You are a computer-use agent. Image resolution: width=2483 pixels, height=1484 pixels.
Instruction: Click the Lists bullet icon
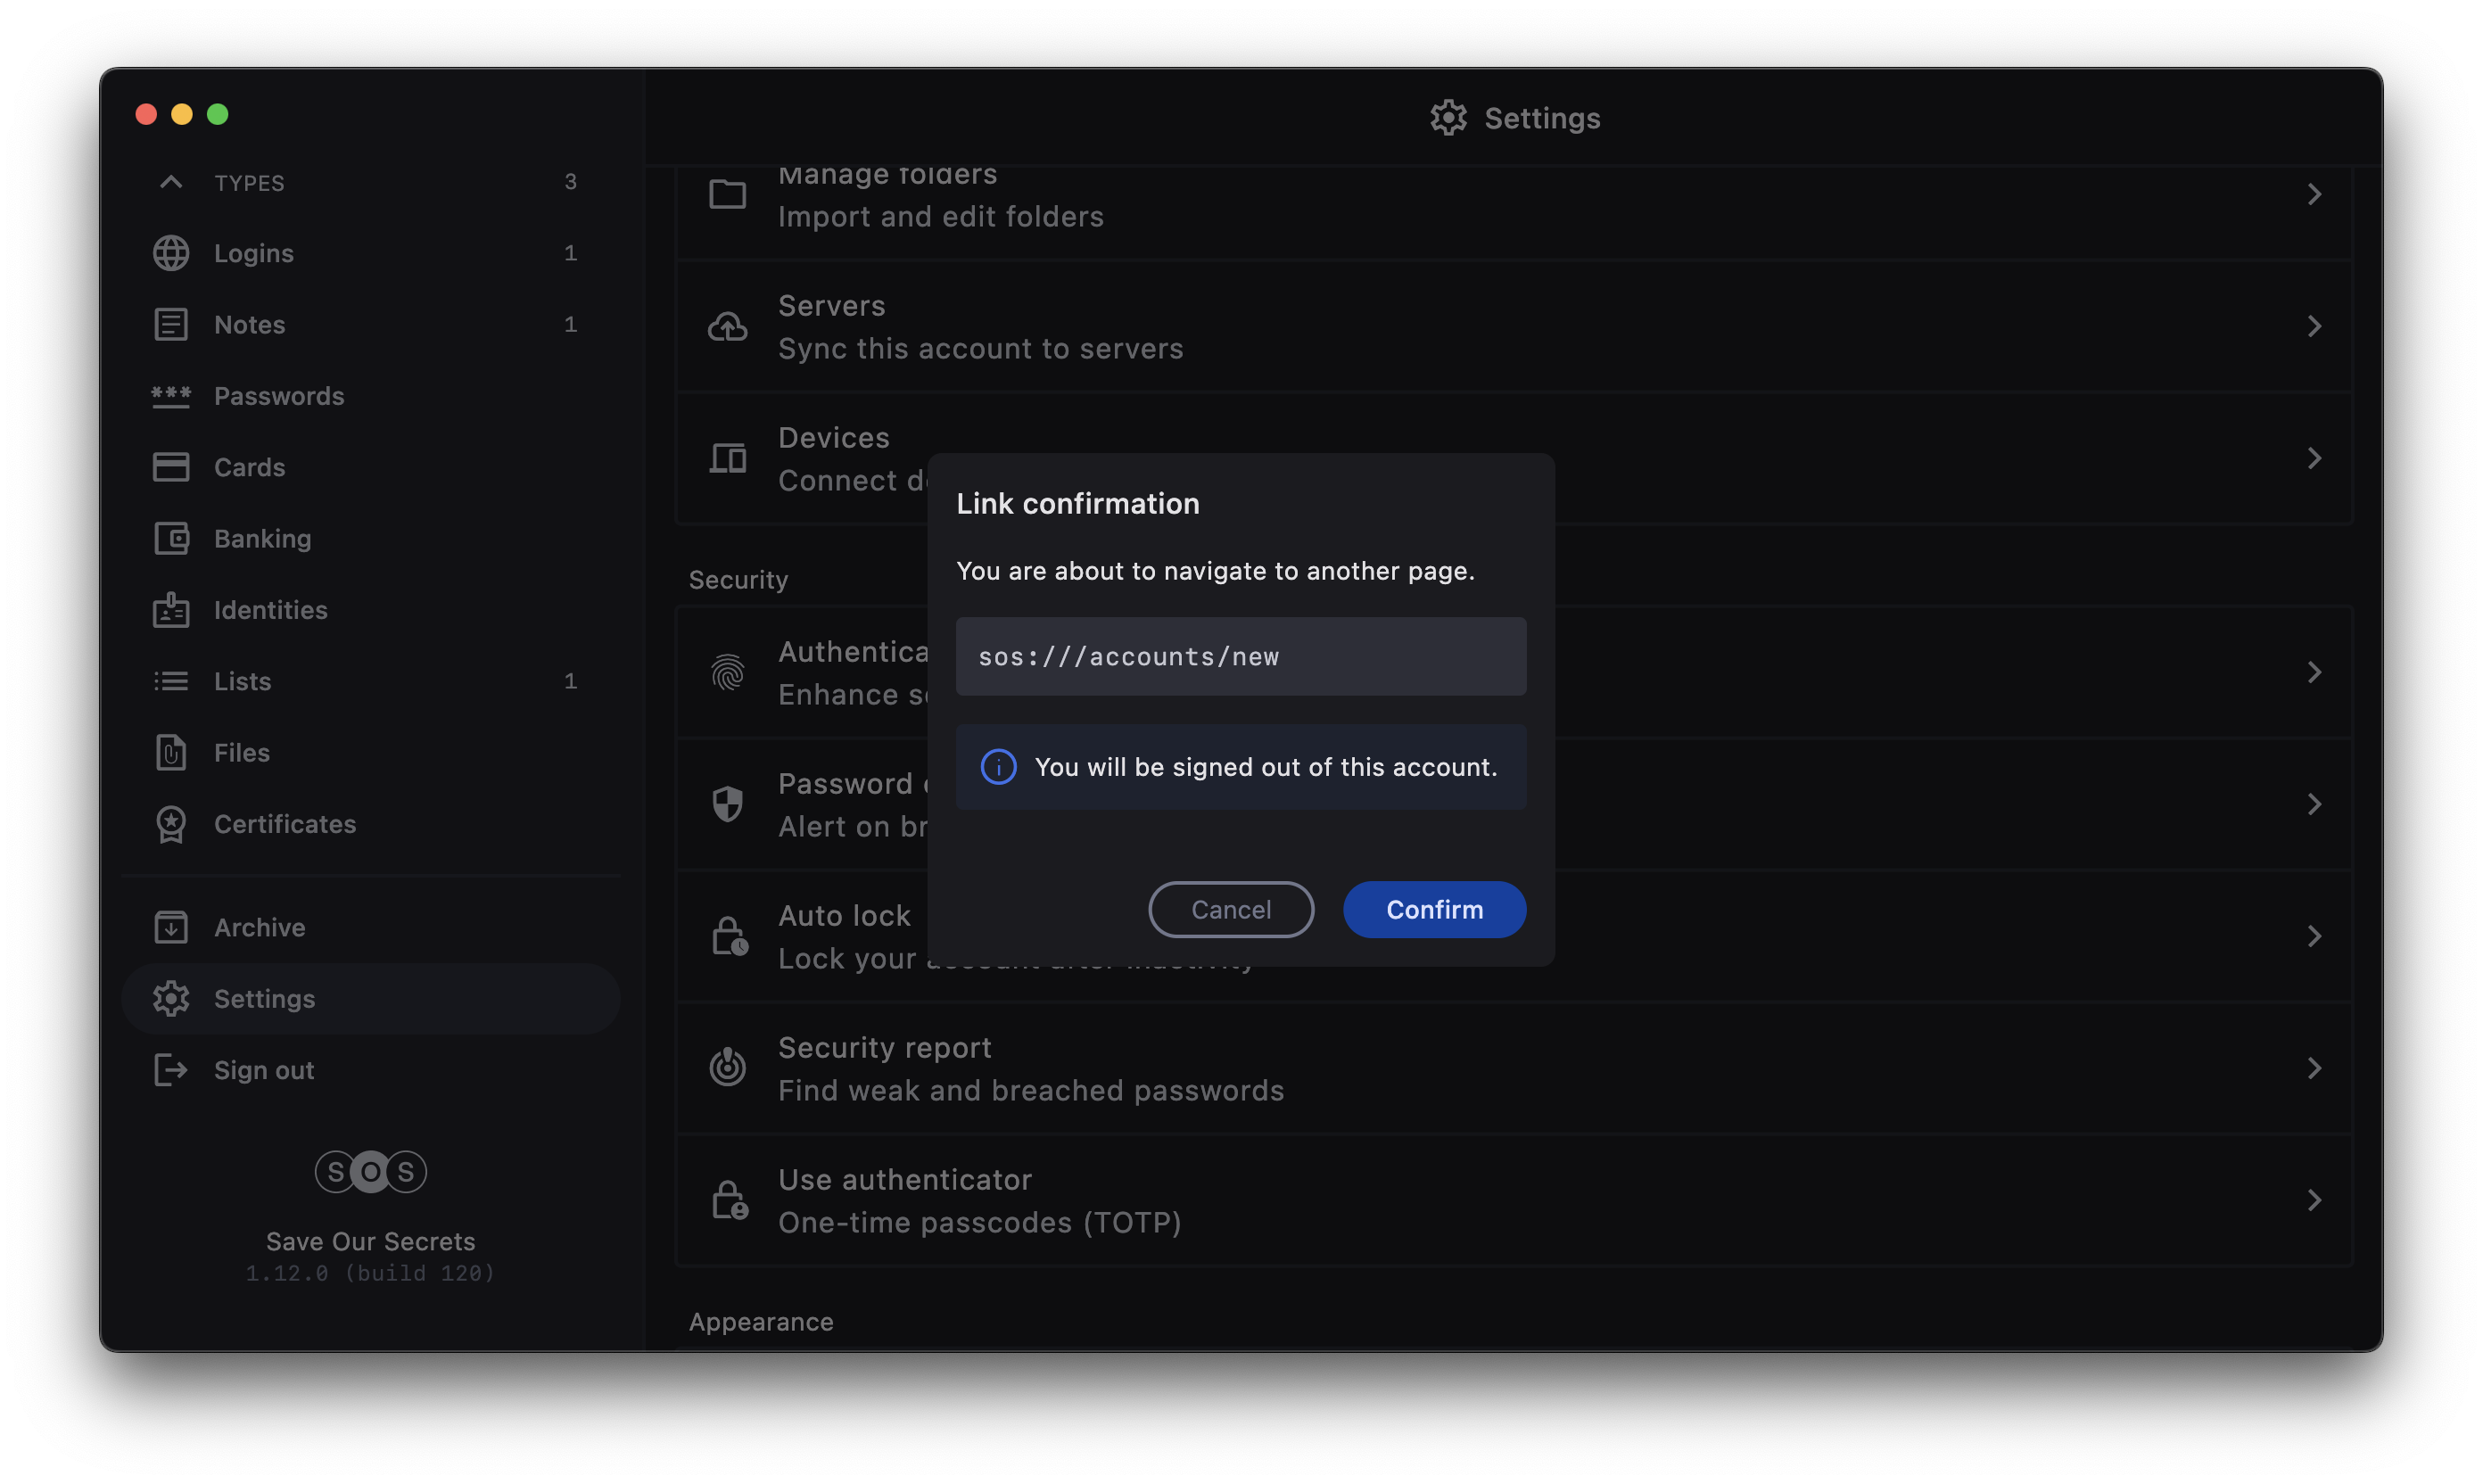(171, 681)
